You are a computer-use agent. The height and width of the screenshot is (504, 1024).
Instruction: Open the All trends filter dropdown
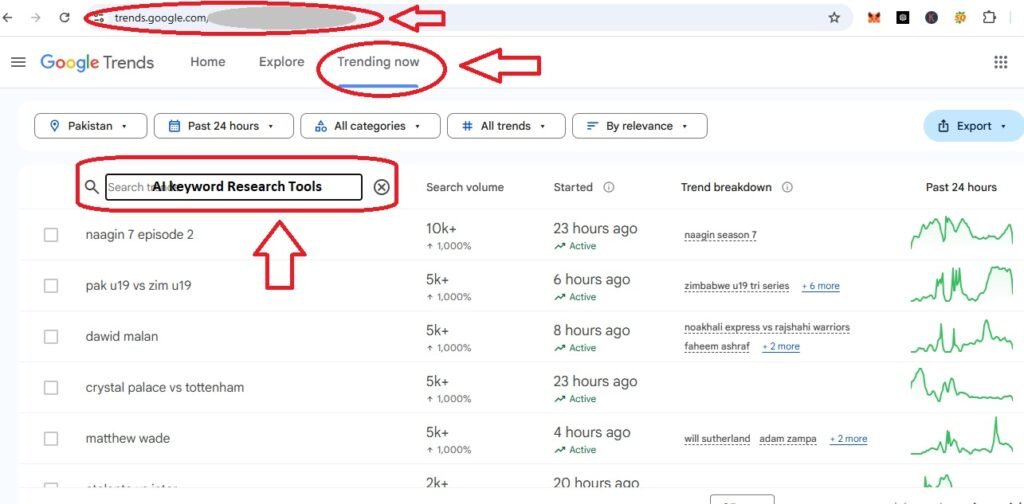coord(506,126)
